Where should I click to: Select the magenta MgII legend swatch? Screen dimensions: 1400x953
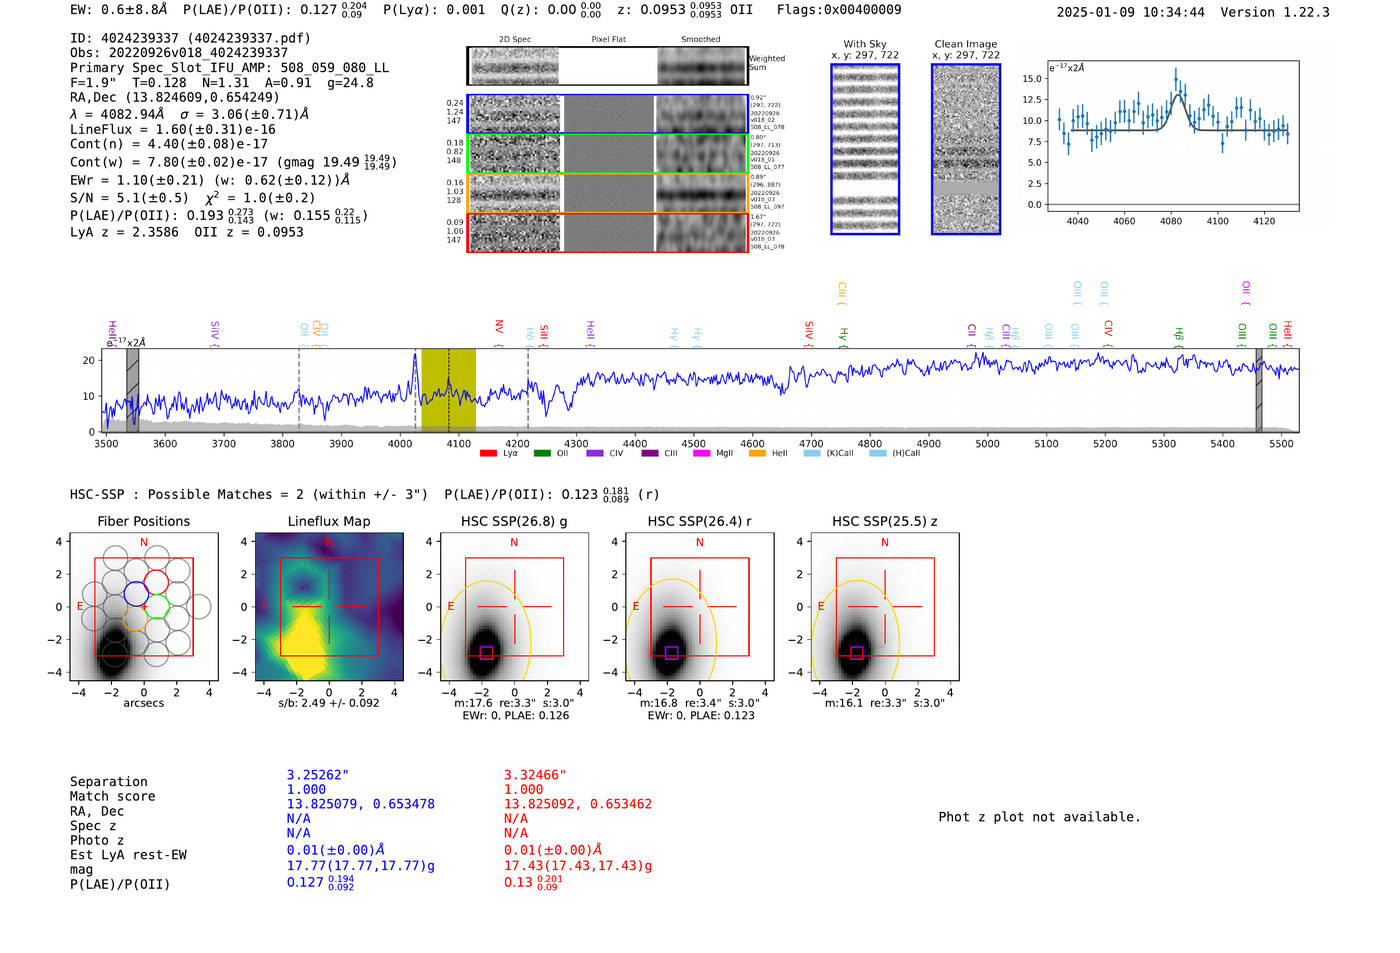[x=701, y=454]
